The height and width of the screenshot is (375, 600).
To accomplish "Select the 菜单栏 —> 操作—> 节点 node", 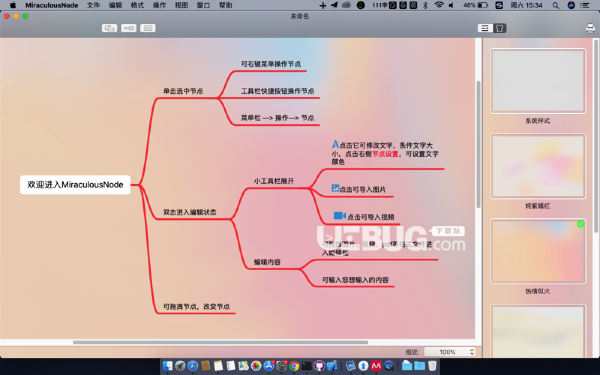I will tap(277, 118).
